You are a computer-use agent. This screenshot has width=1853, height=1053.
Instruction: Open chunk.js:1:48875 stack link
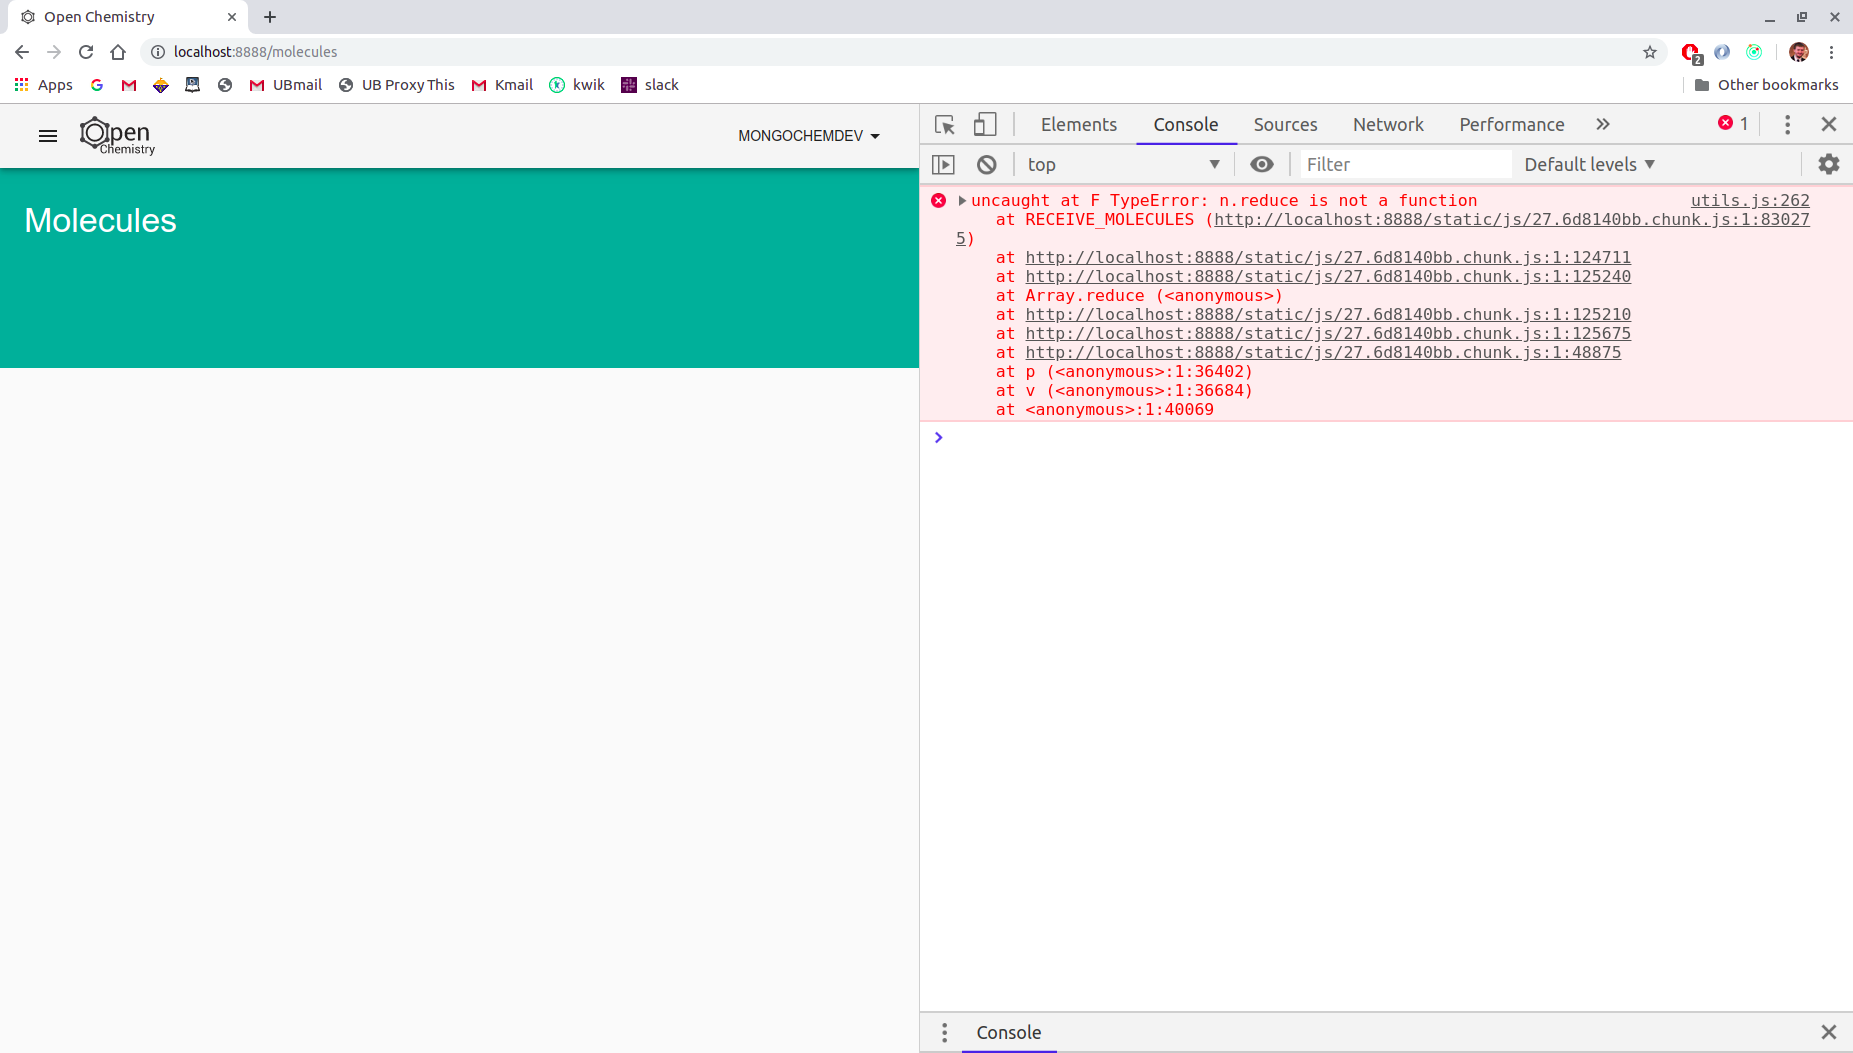coord(1323,352)
